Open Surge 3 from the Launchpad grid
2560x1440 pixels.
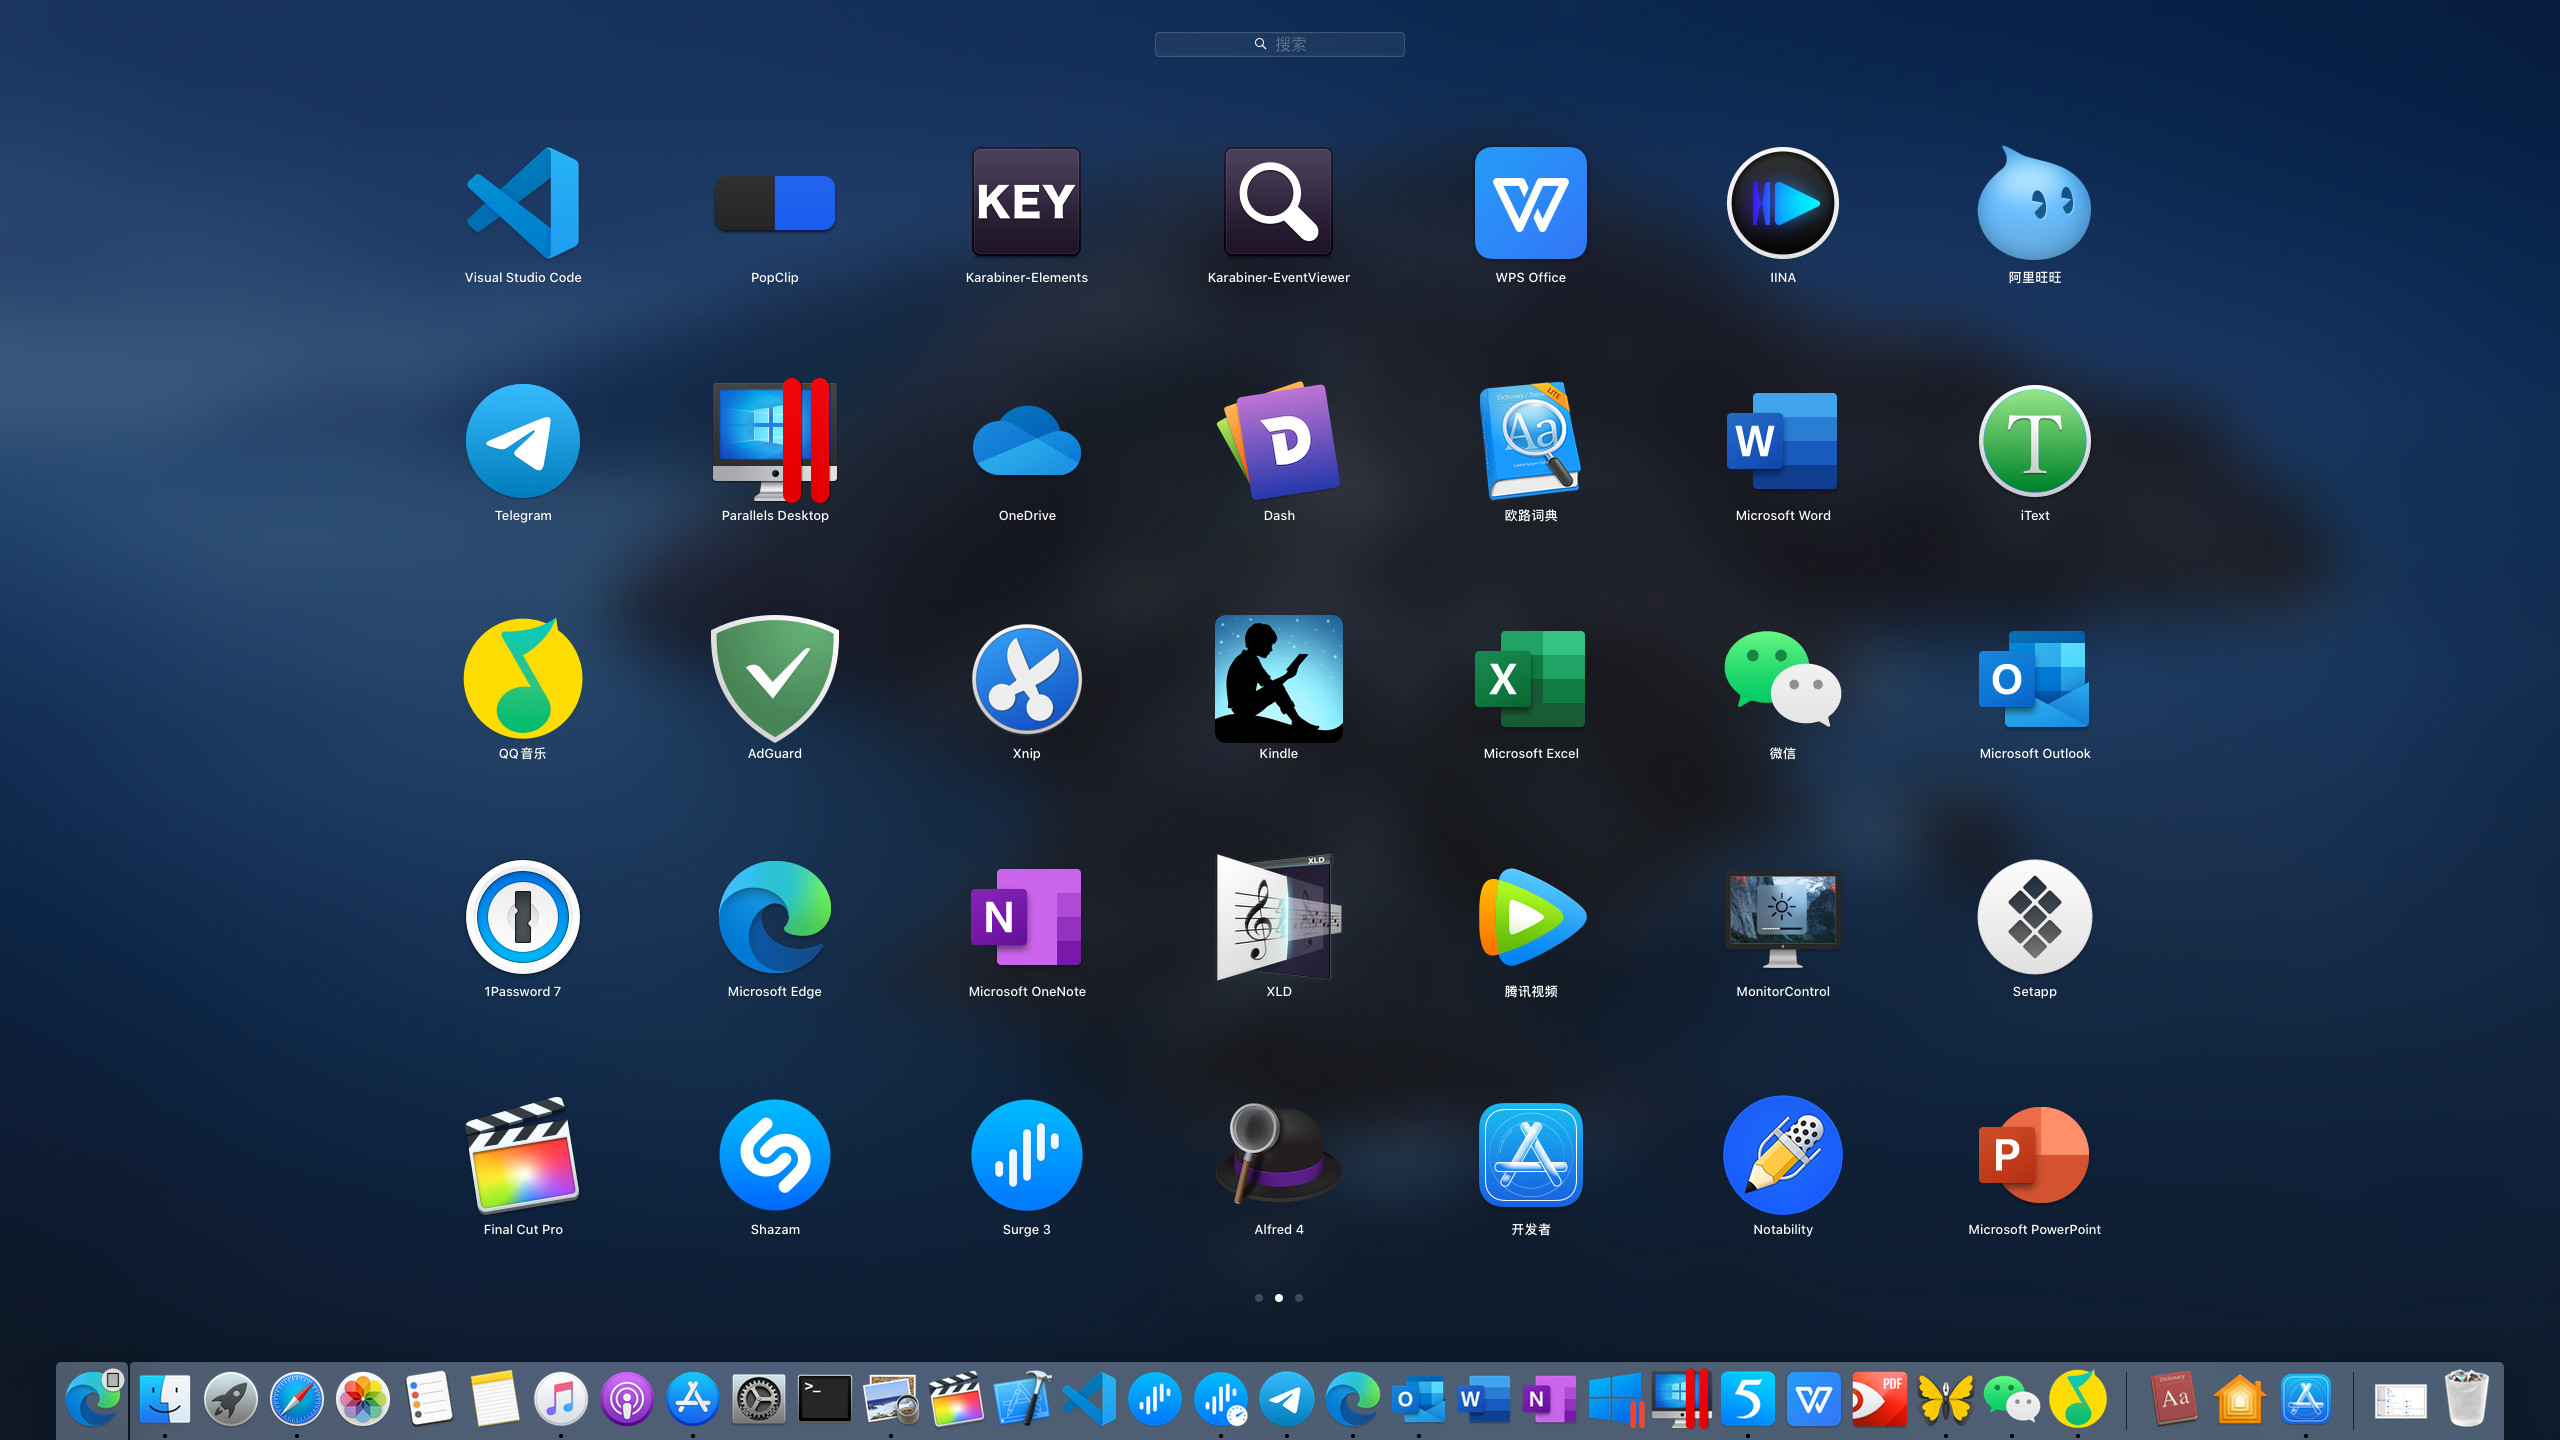pyautogui.click(x=1027, y=1155)
